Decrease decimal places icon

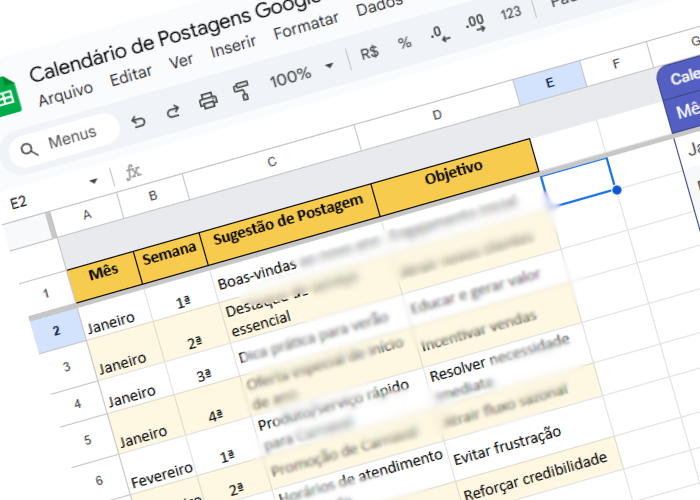coord(441,33)
